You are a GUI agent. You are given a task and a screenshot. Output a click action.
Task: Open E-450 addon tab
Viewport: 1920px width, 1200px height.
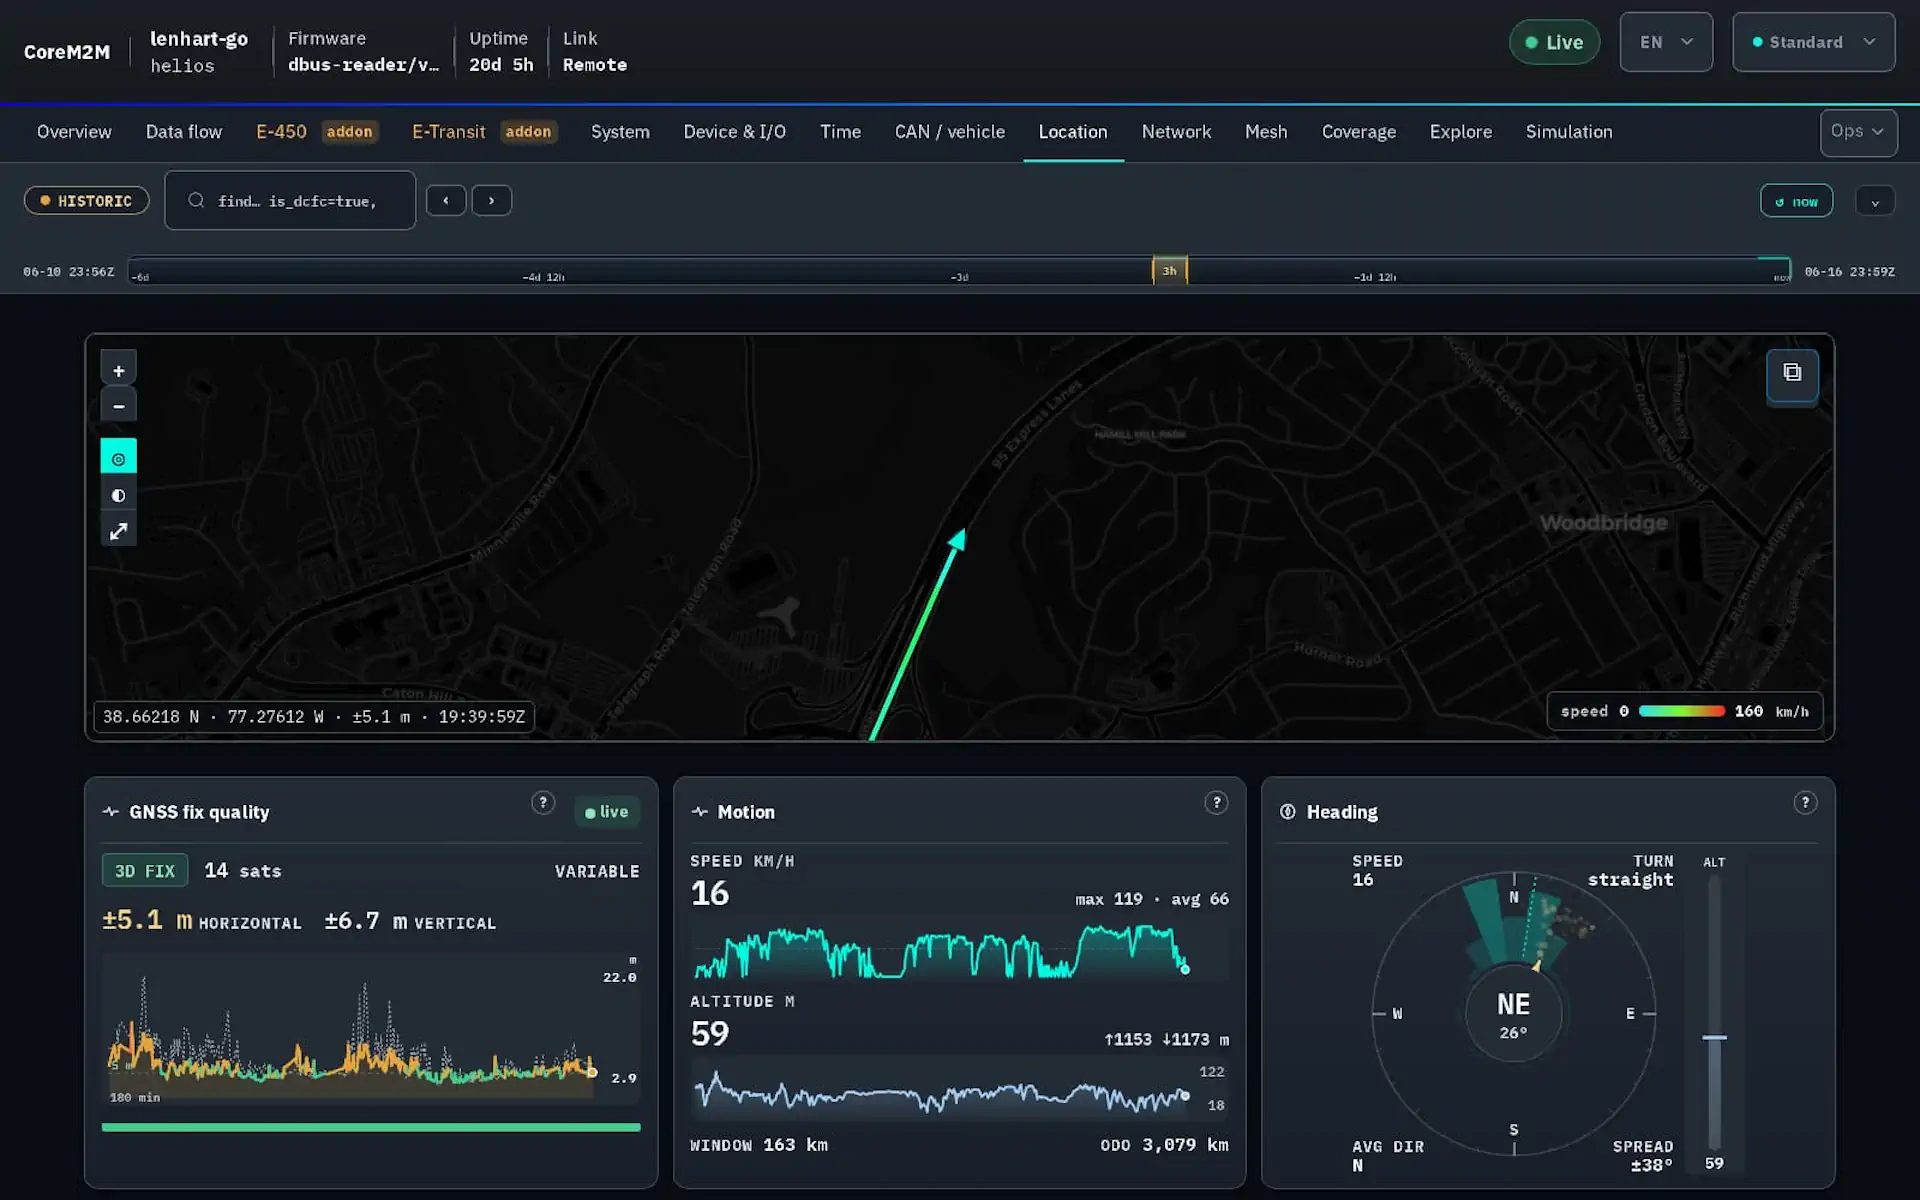(x=316, y=132)
